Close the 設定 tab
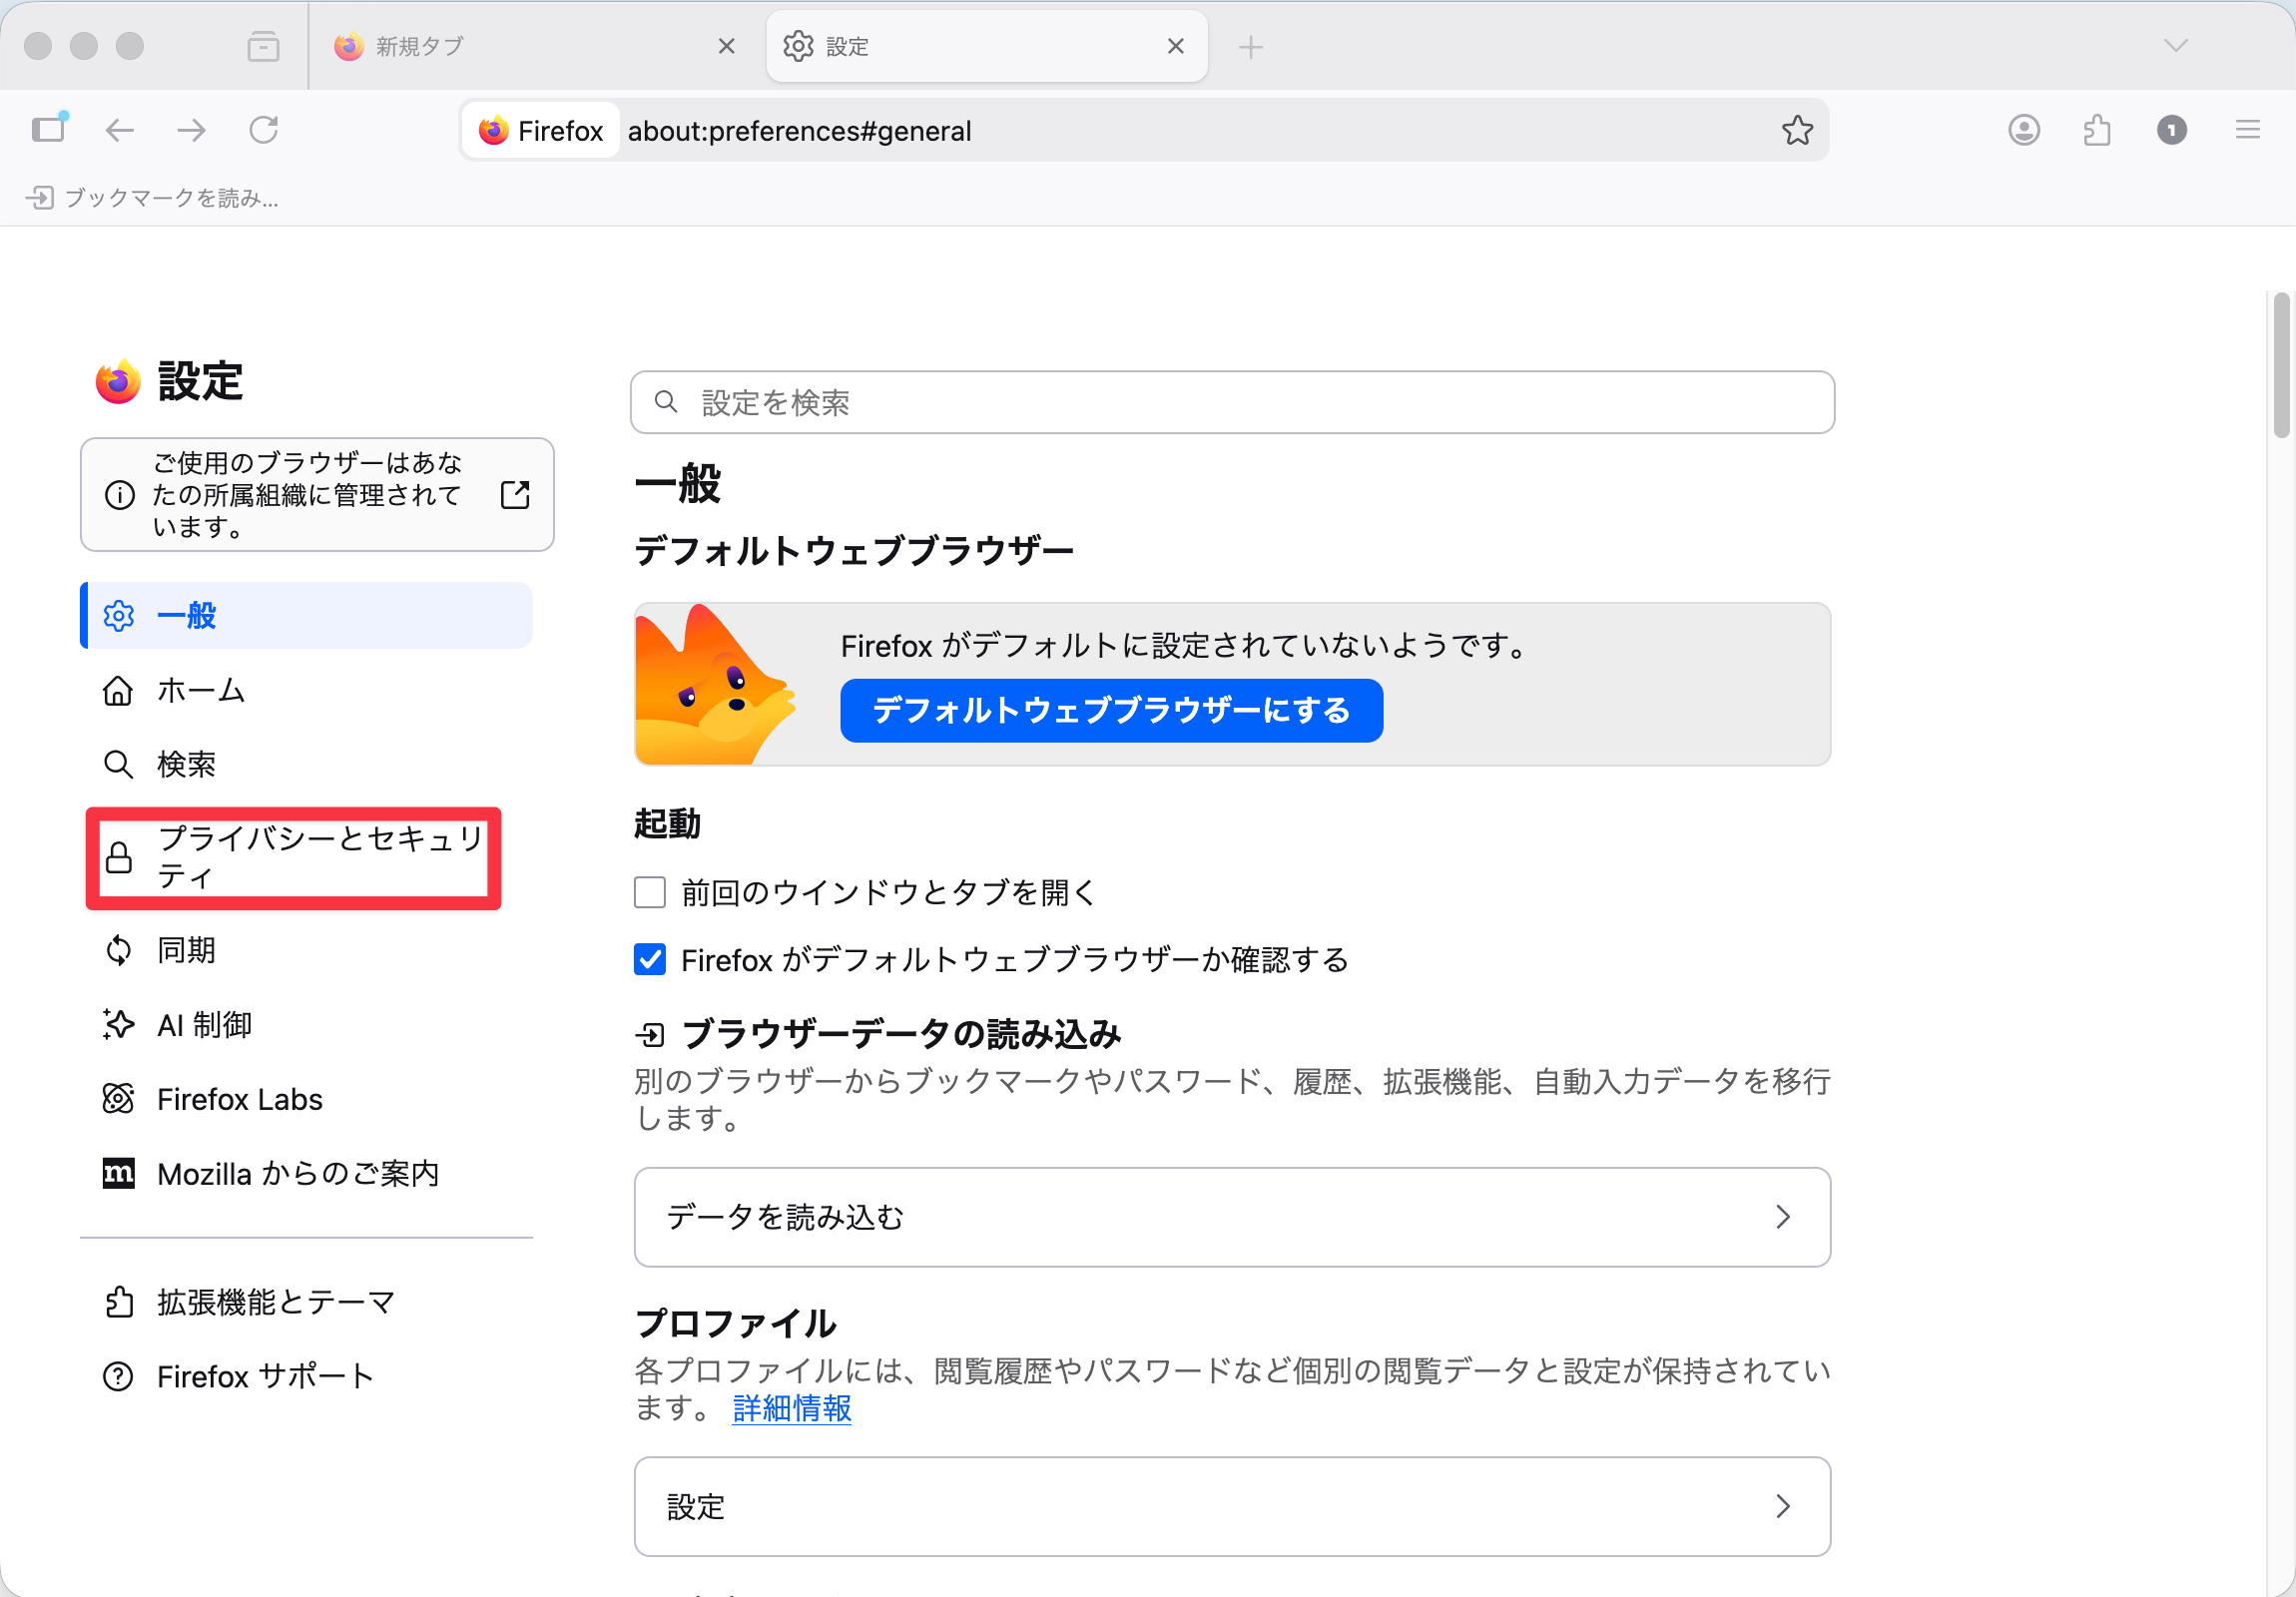2296x1597 pixels. 1175,46
